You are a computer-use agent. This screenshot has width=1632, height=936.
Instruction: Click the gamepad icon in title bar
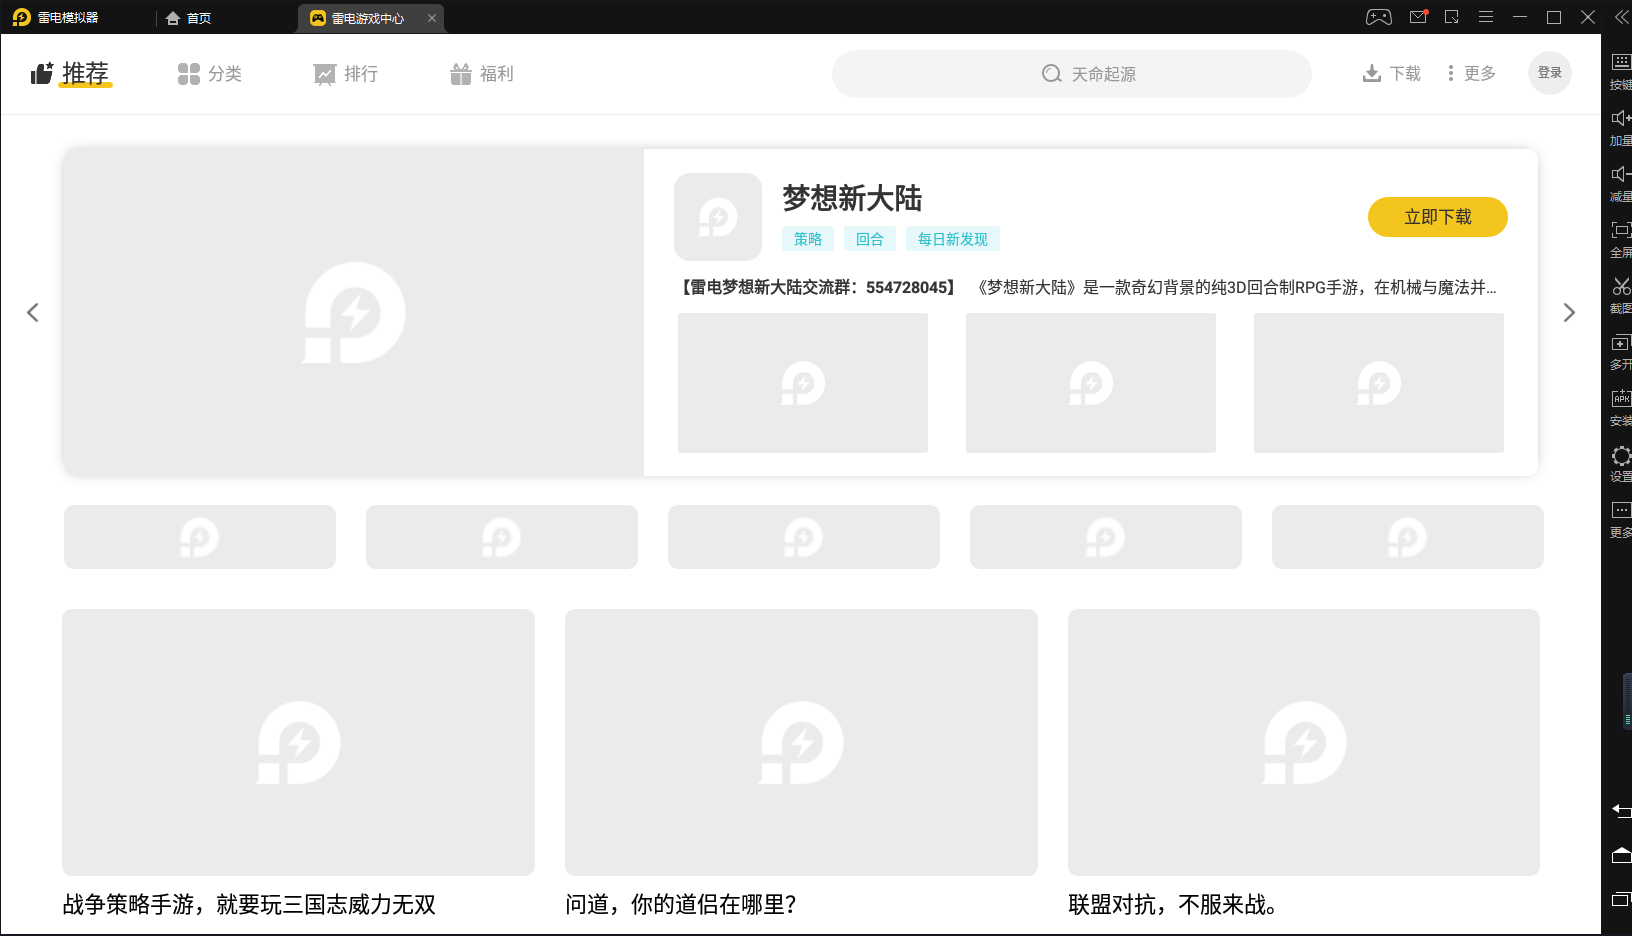click(1379, 17)
